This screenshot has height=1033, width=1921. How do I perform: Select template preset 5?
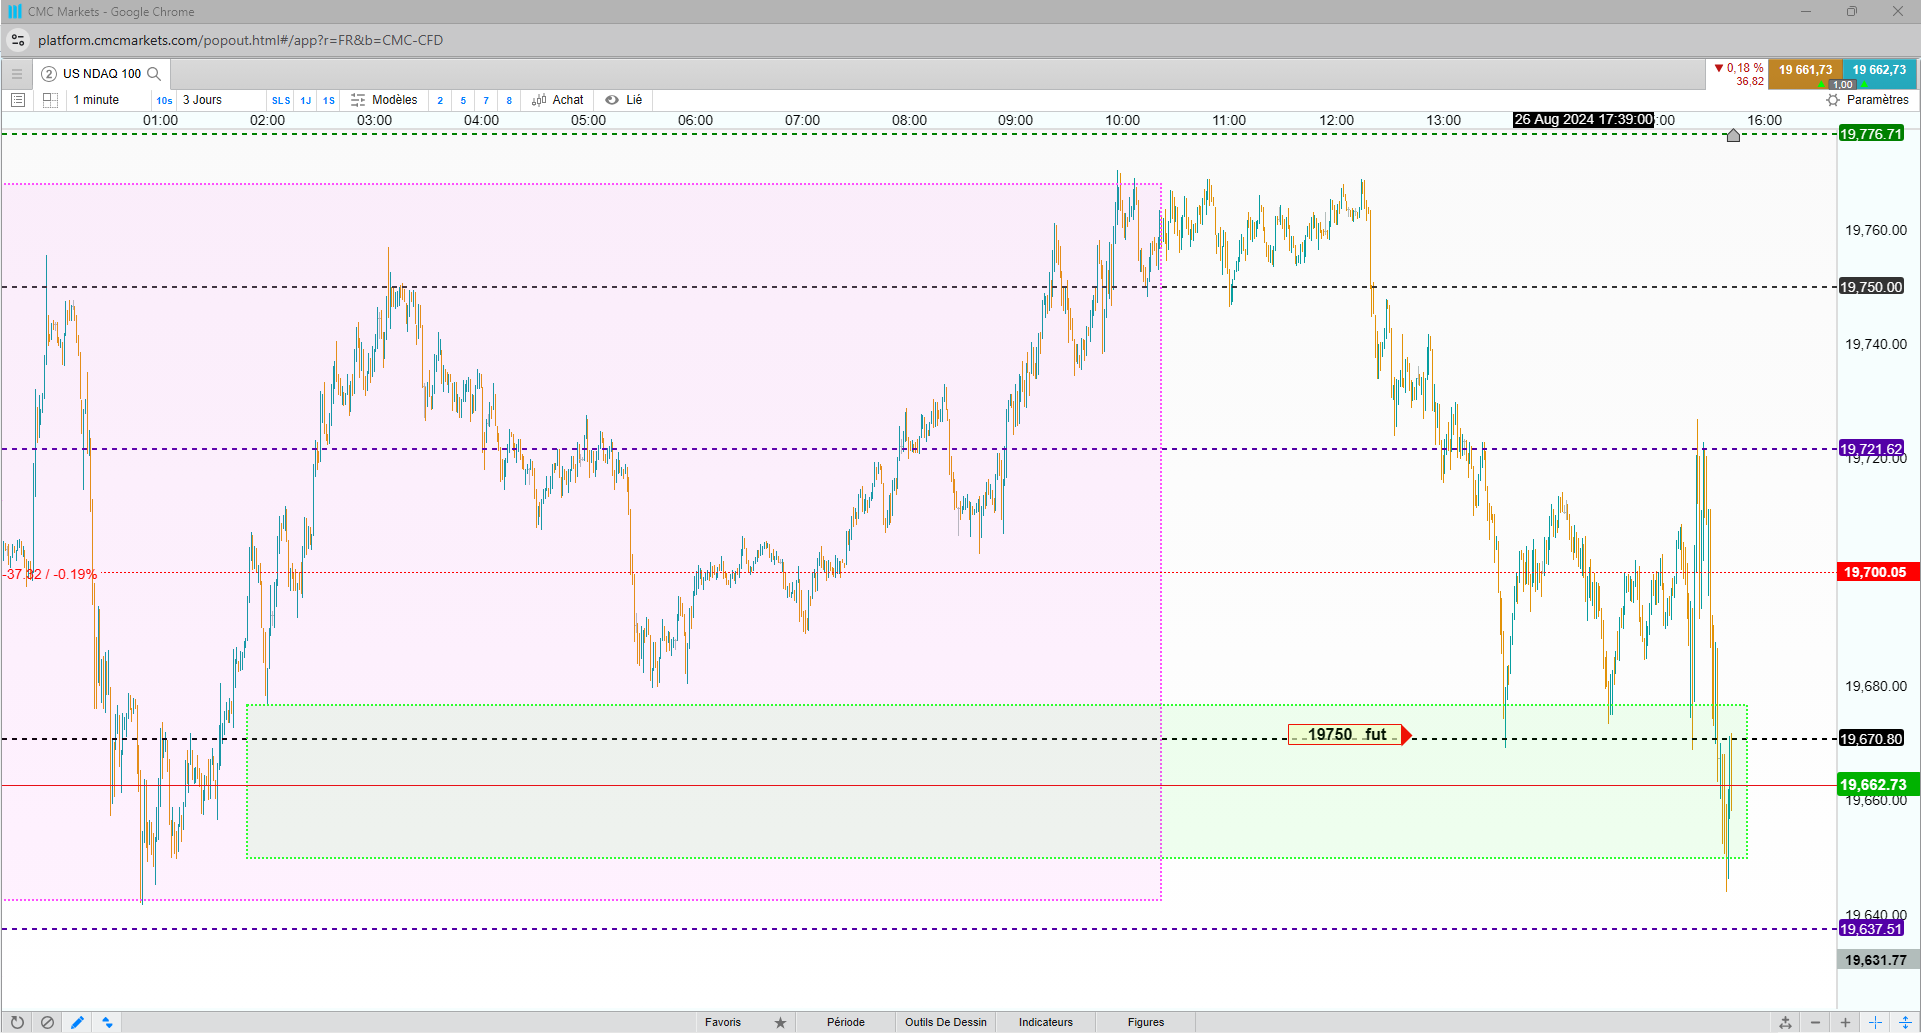coord(463,100)
